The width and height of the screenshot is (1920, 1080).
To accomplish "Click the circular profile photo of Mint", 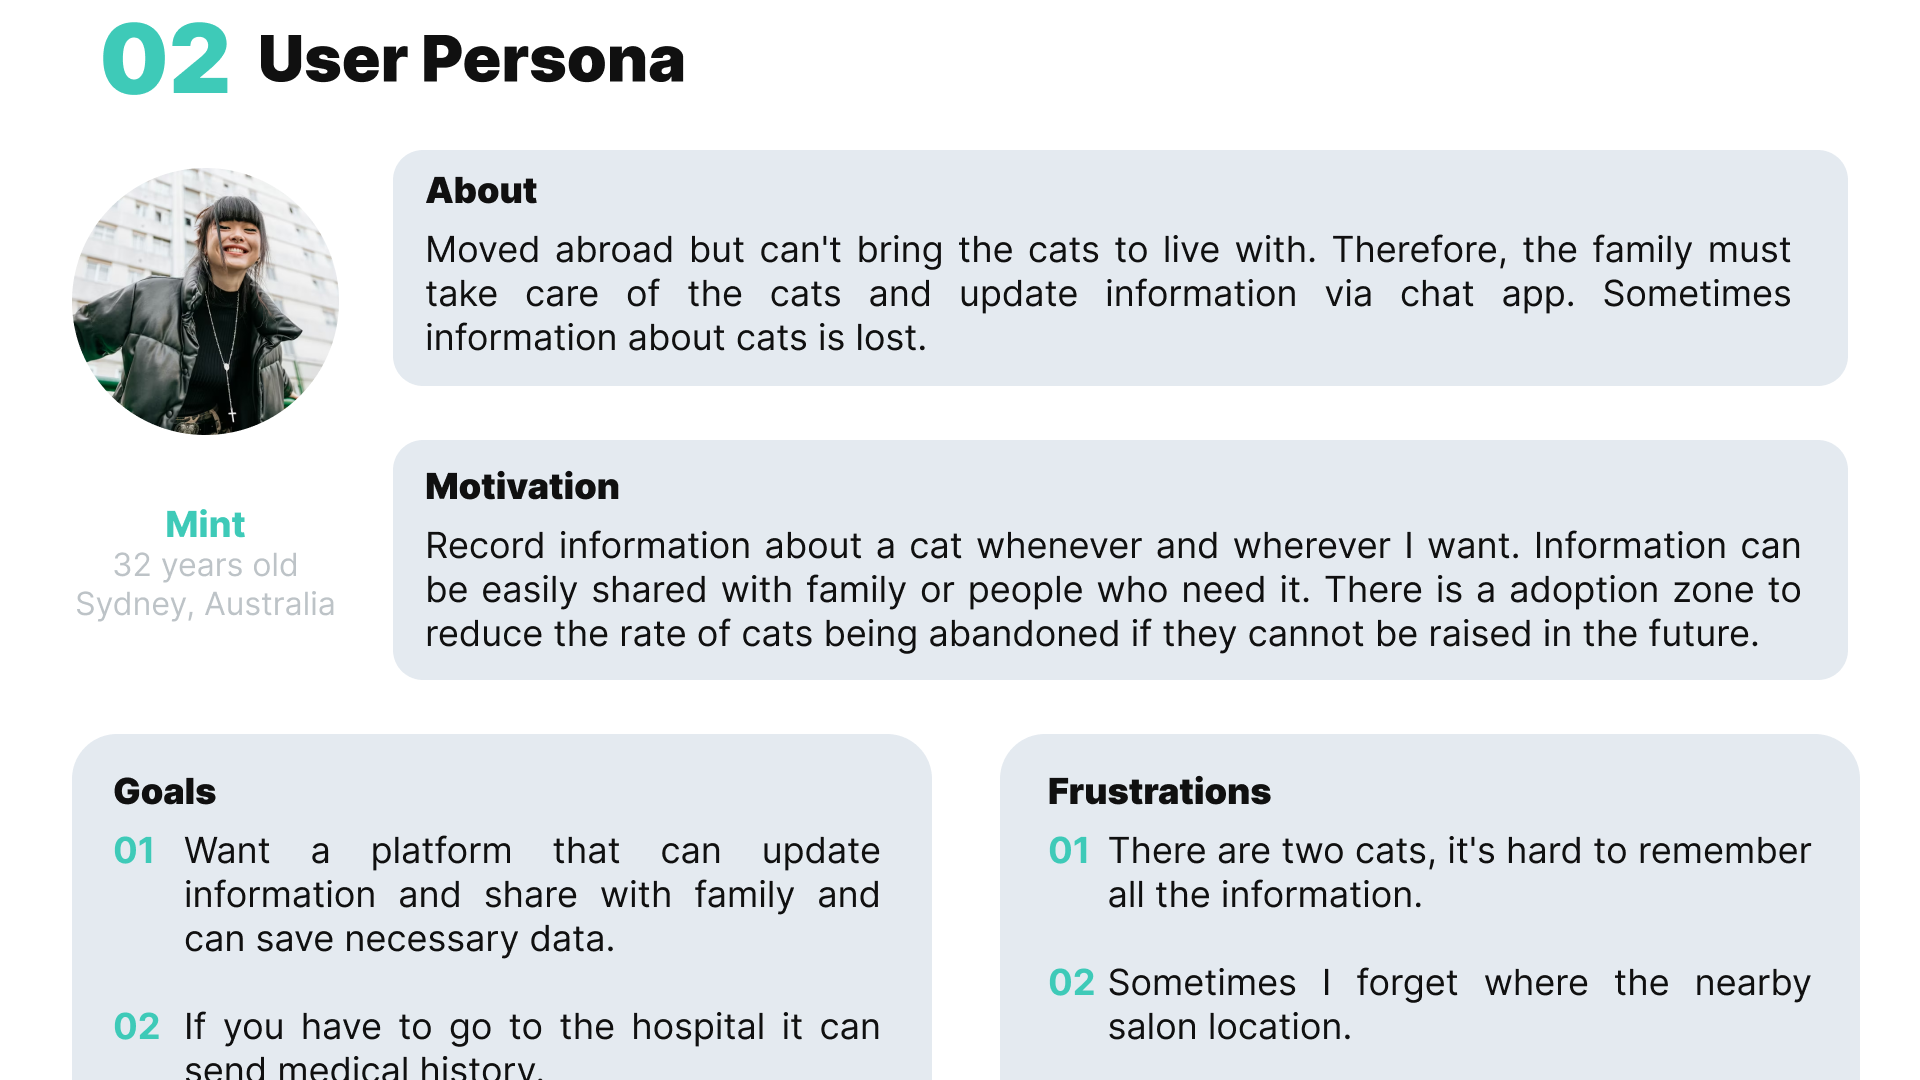I will pyautogui.click(x=205, y=301).
